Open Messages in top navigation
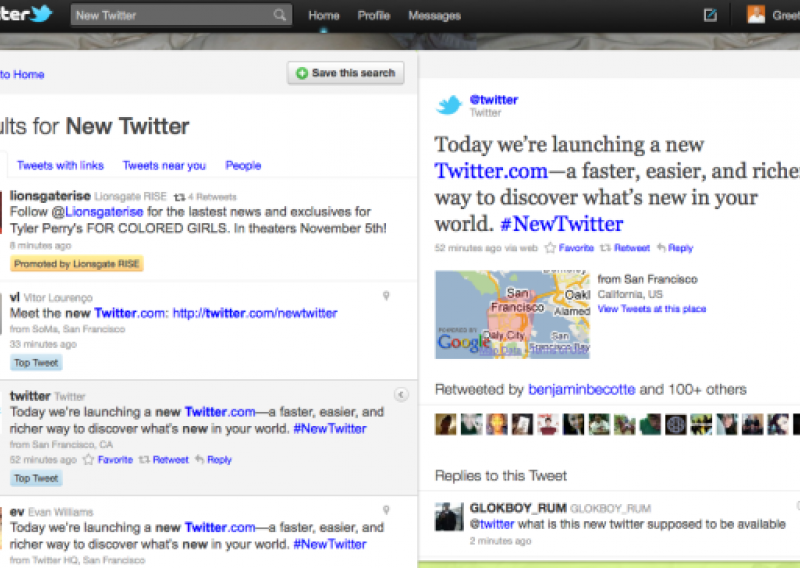This screenshot has width=800, height=568. tap(434, 16)
